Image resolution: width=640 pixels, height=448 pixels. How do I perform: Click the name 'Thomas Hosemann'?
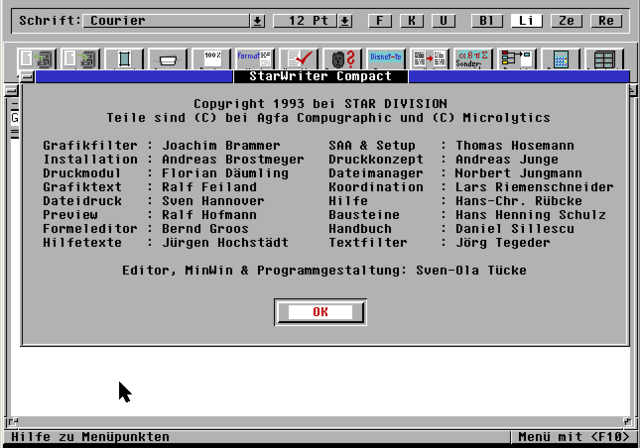click(x=515, y=146)
